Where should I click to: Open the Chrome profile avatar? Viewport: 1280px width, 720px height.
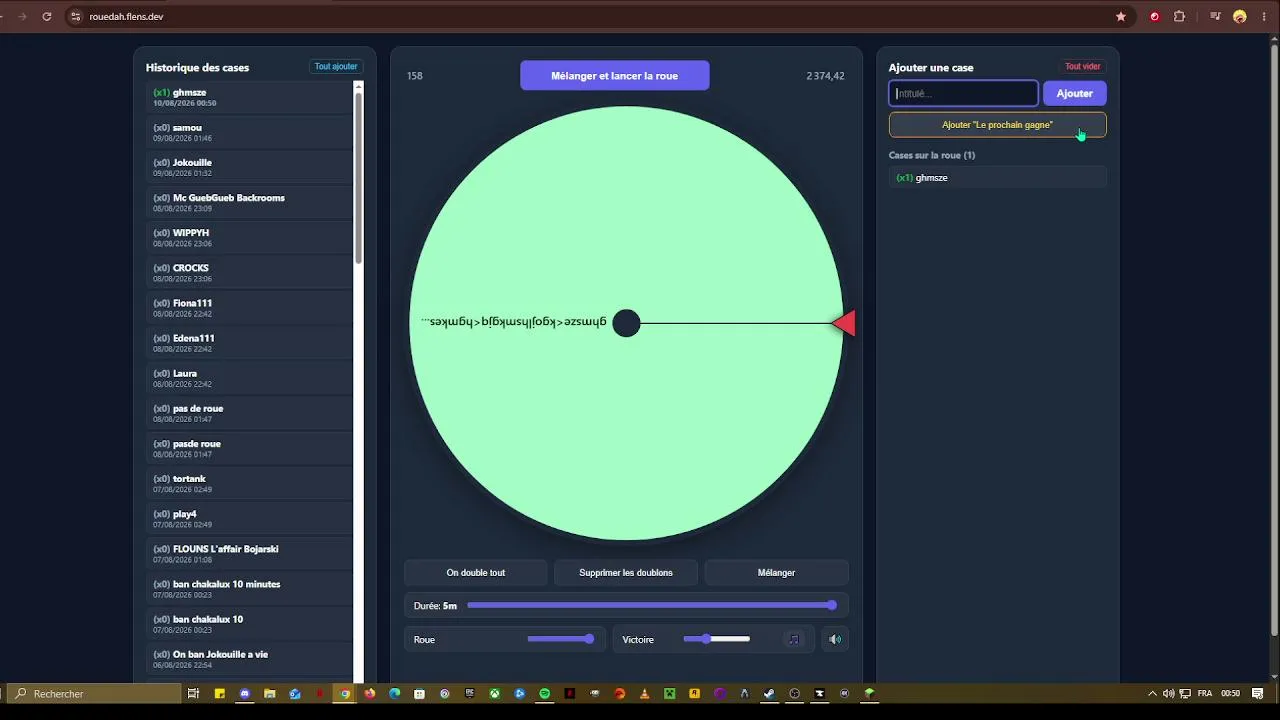tap(1240, 16)
